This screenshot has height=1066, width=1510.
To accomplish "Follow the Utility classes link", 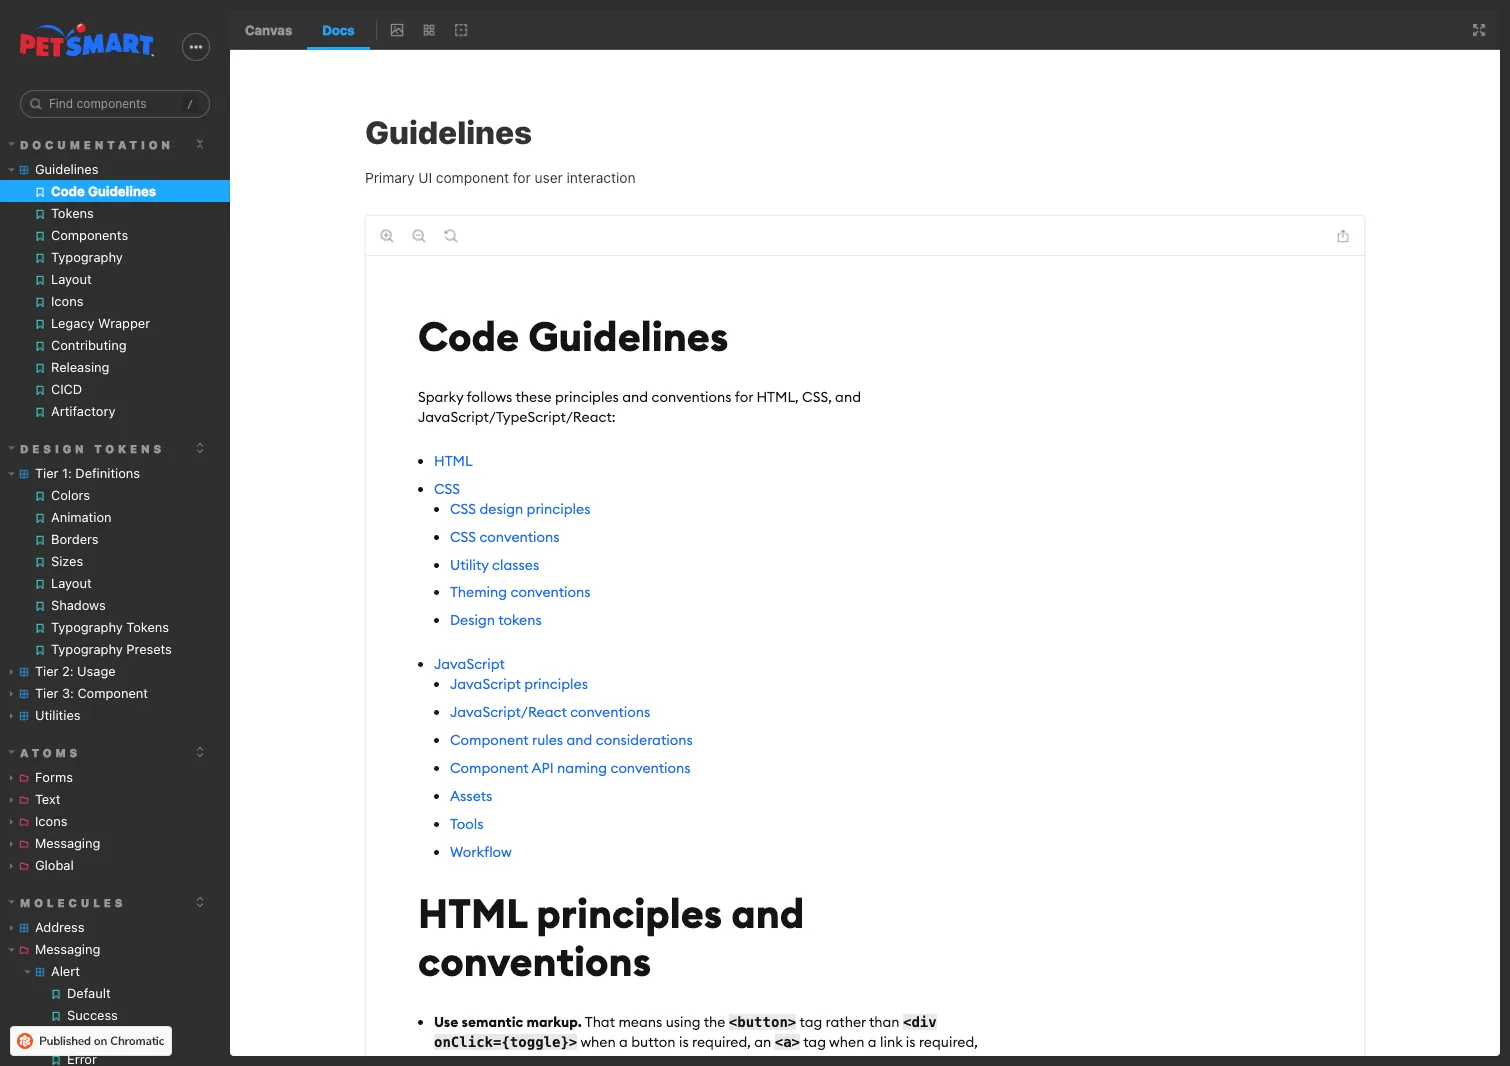I will point(494,565).
